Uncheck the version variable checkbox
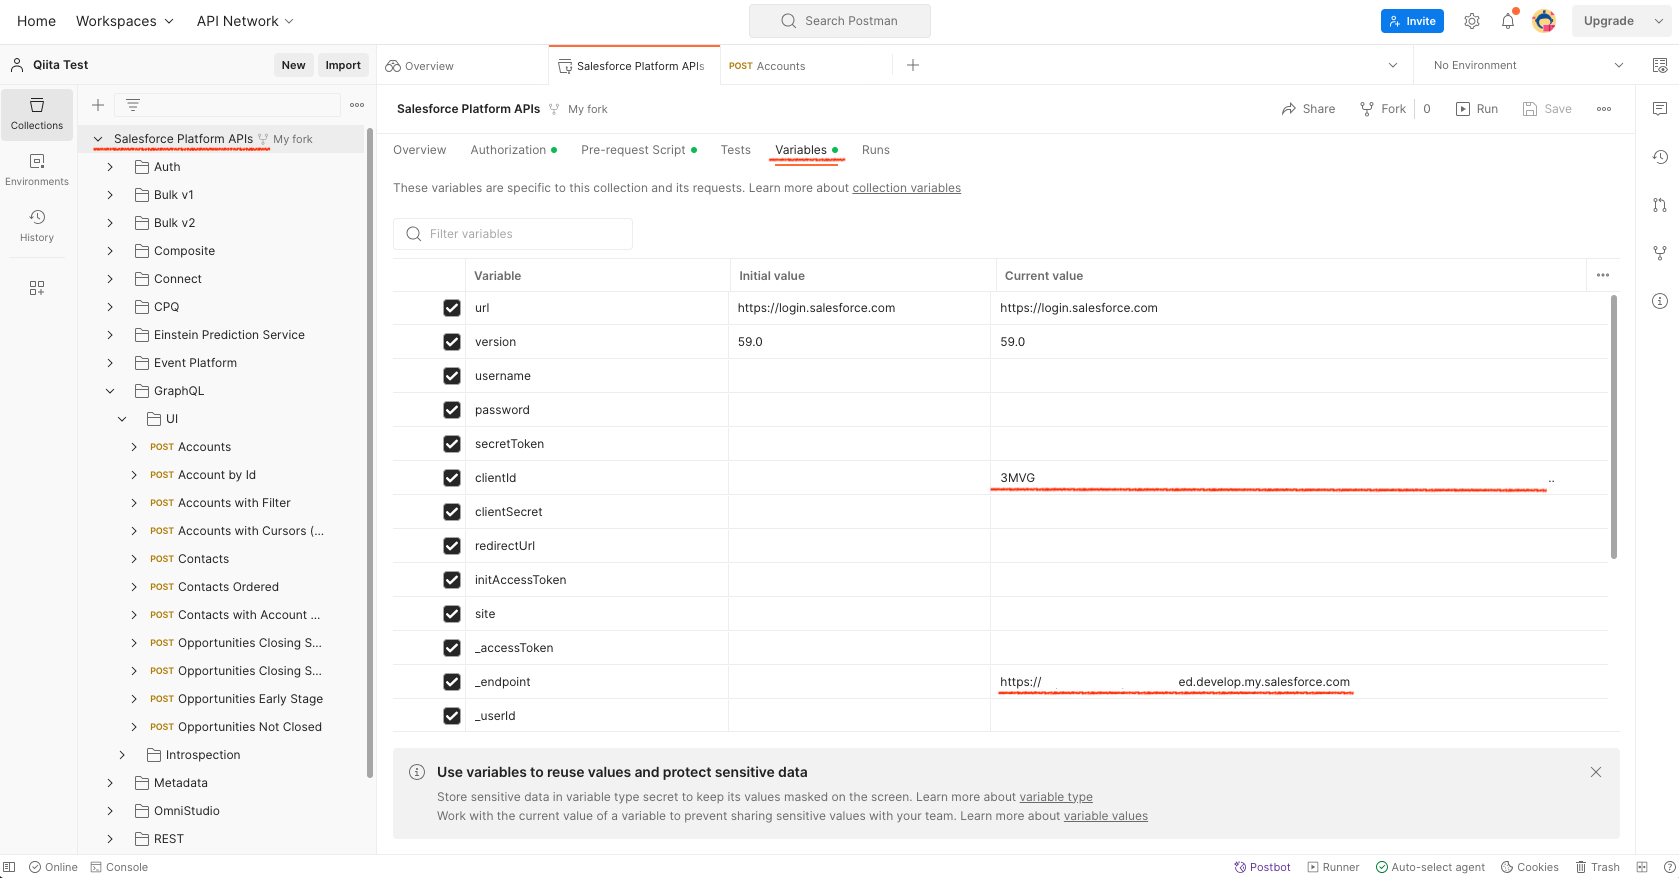 [x=452, y=342]
